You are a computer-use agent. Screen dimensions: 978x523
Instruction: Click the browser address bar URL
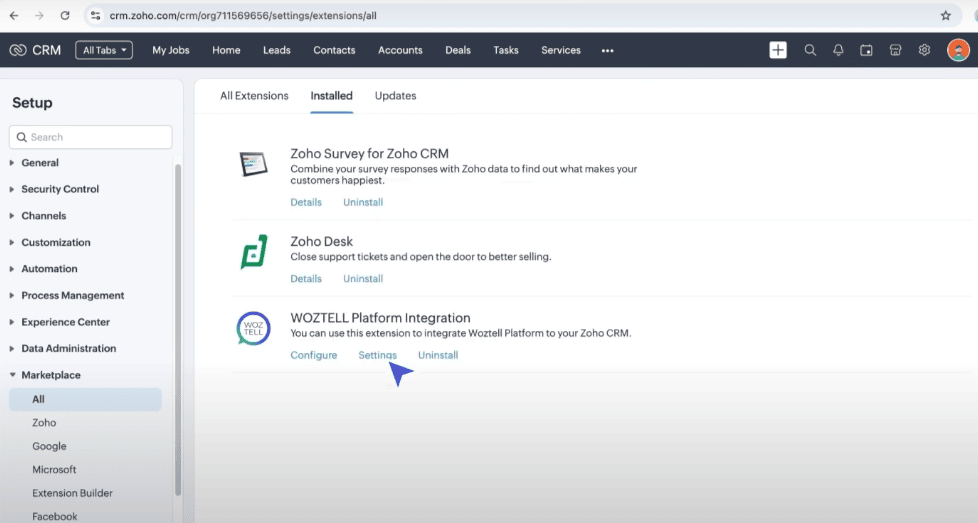pyautogui.click(x=243, y=16)
